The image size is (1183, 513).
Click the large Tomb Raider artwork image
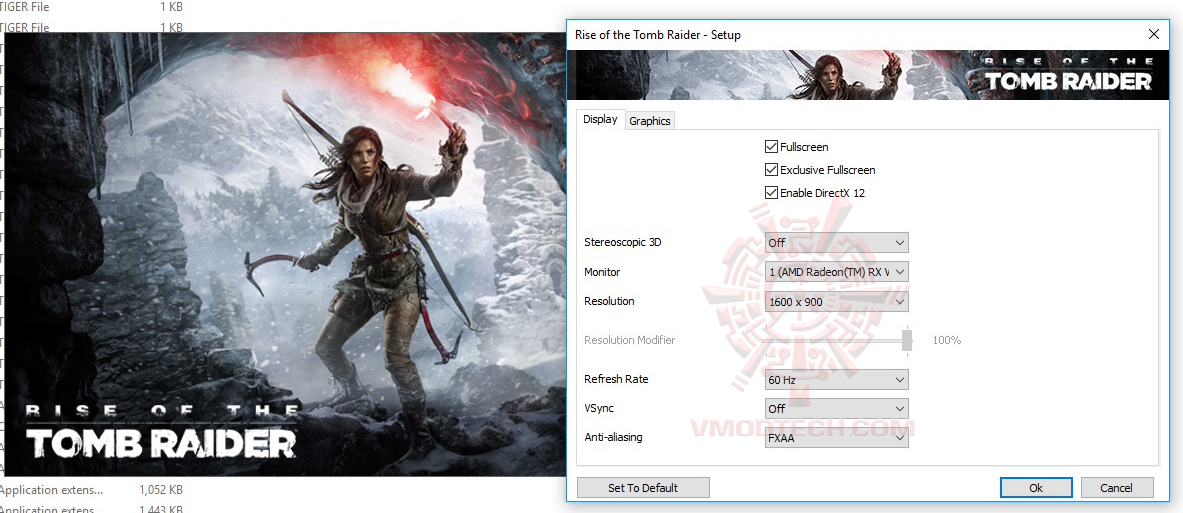click(285, 254)
